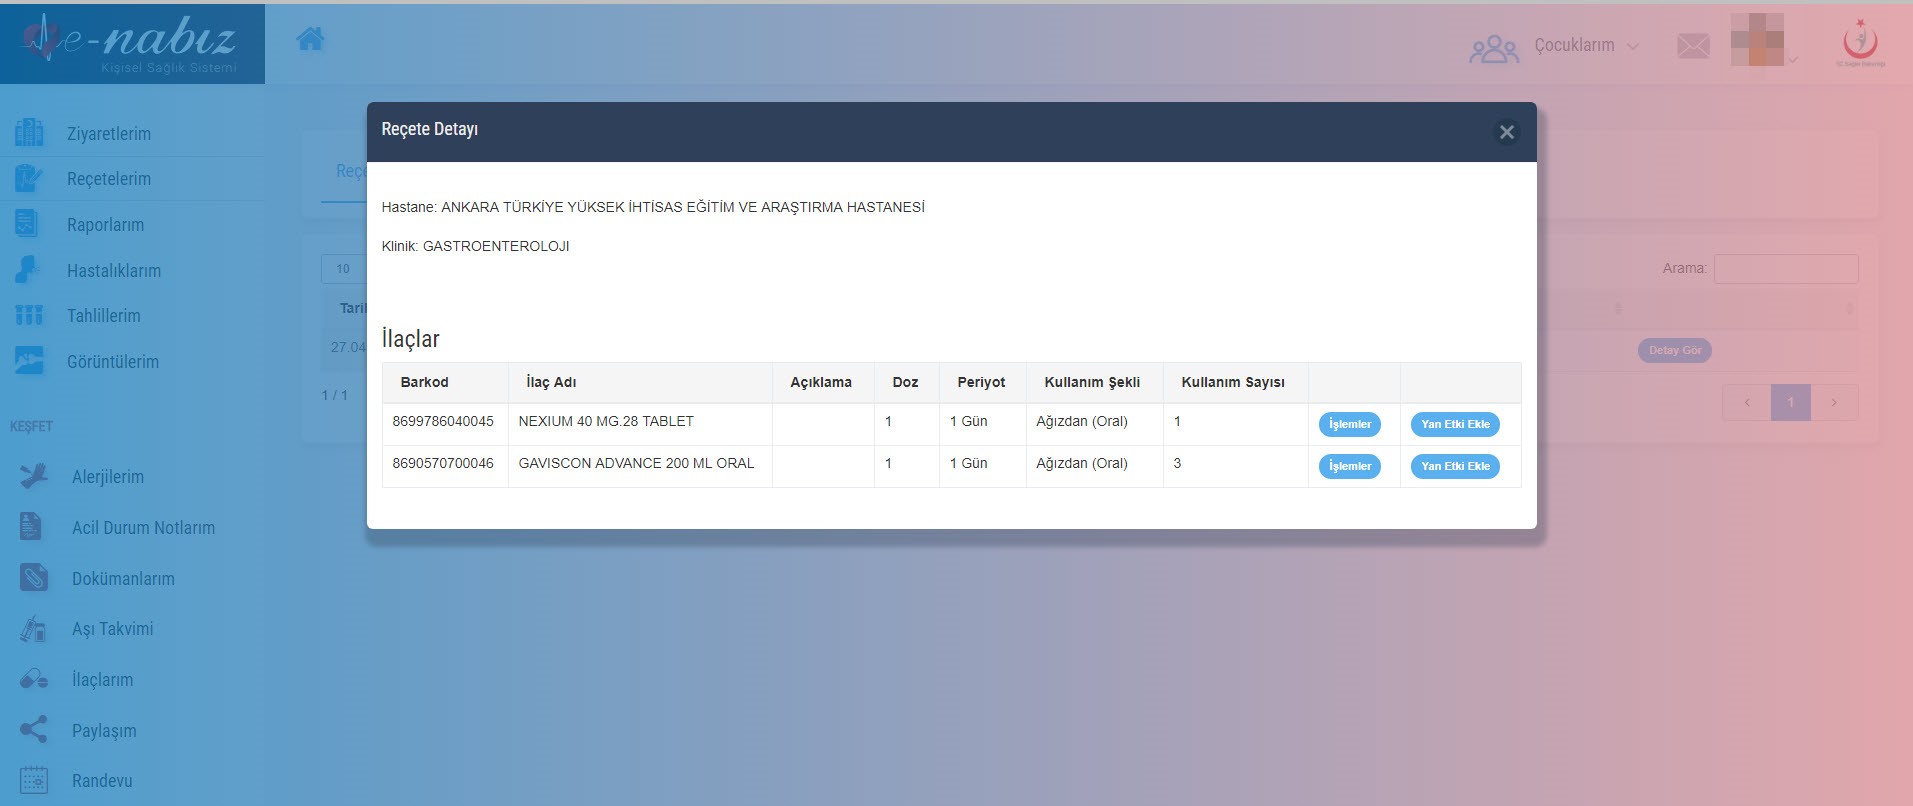
Task: Sort by the Kullanım Sayısı column header
Action: tap(1232, 382)
